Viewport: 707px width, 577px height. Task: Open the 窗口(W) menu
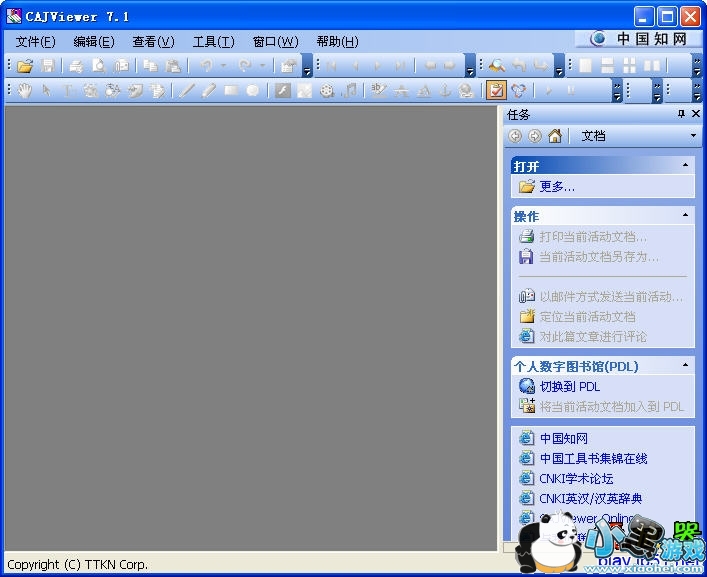click(x=275, y=42)
